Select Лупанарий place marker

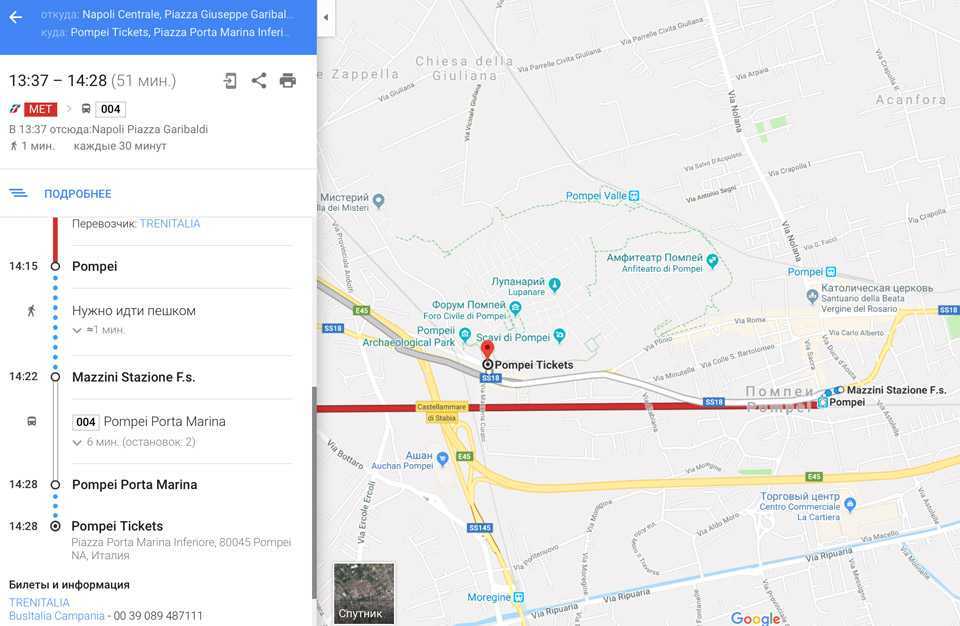pos(555,284)
